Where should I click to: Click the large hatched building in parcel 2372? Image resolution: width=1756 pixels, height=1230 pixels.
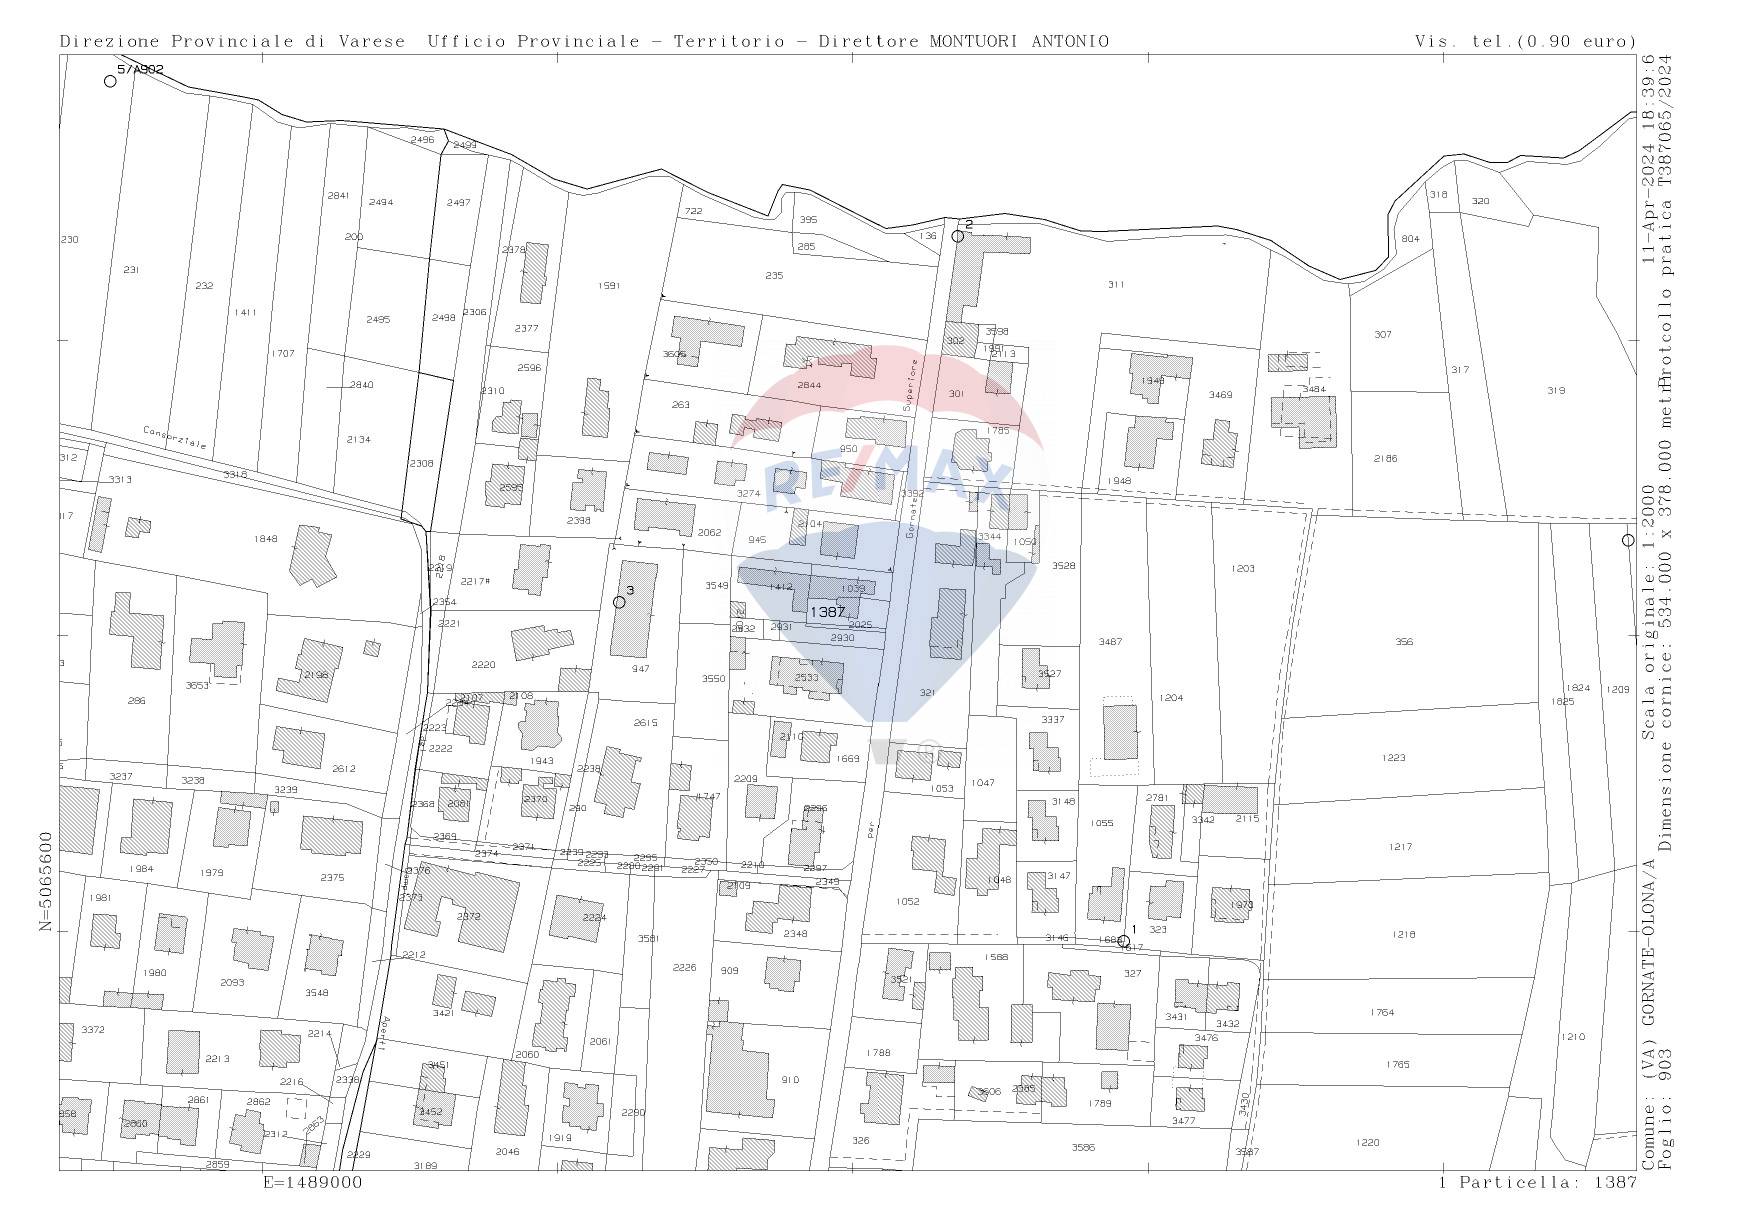pyautogui.click(x=476, y=908)
